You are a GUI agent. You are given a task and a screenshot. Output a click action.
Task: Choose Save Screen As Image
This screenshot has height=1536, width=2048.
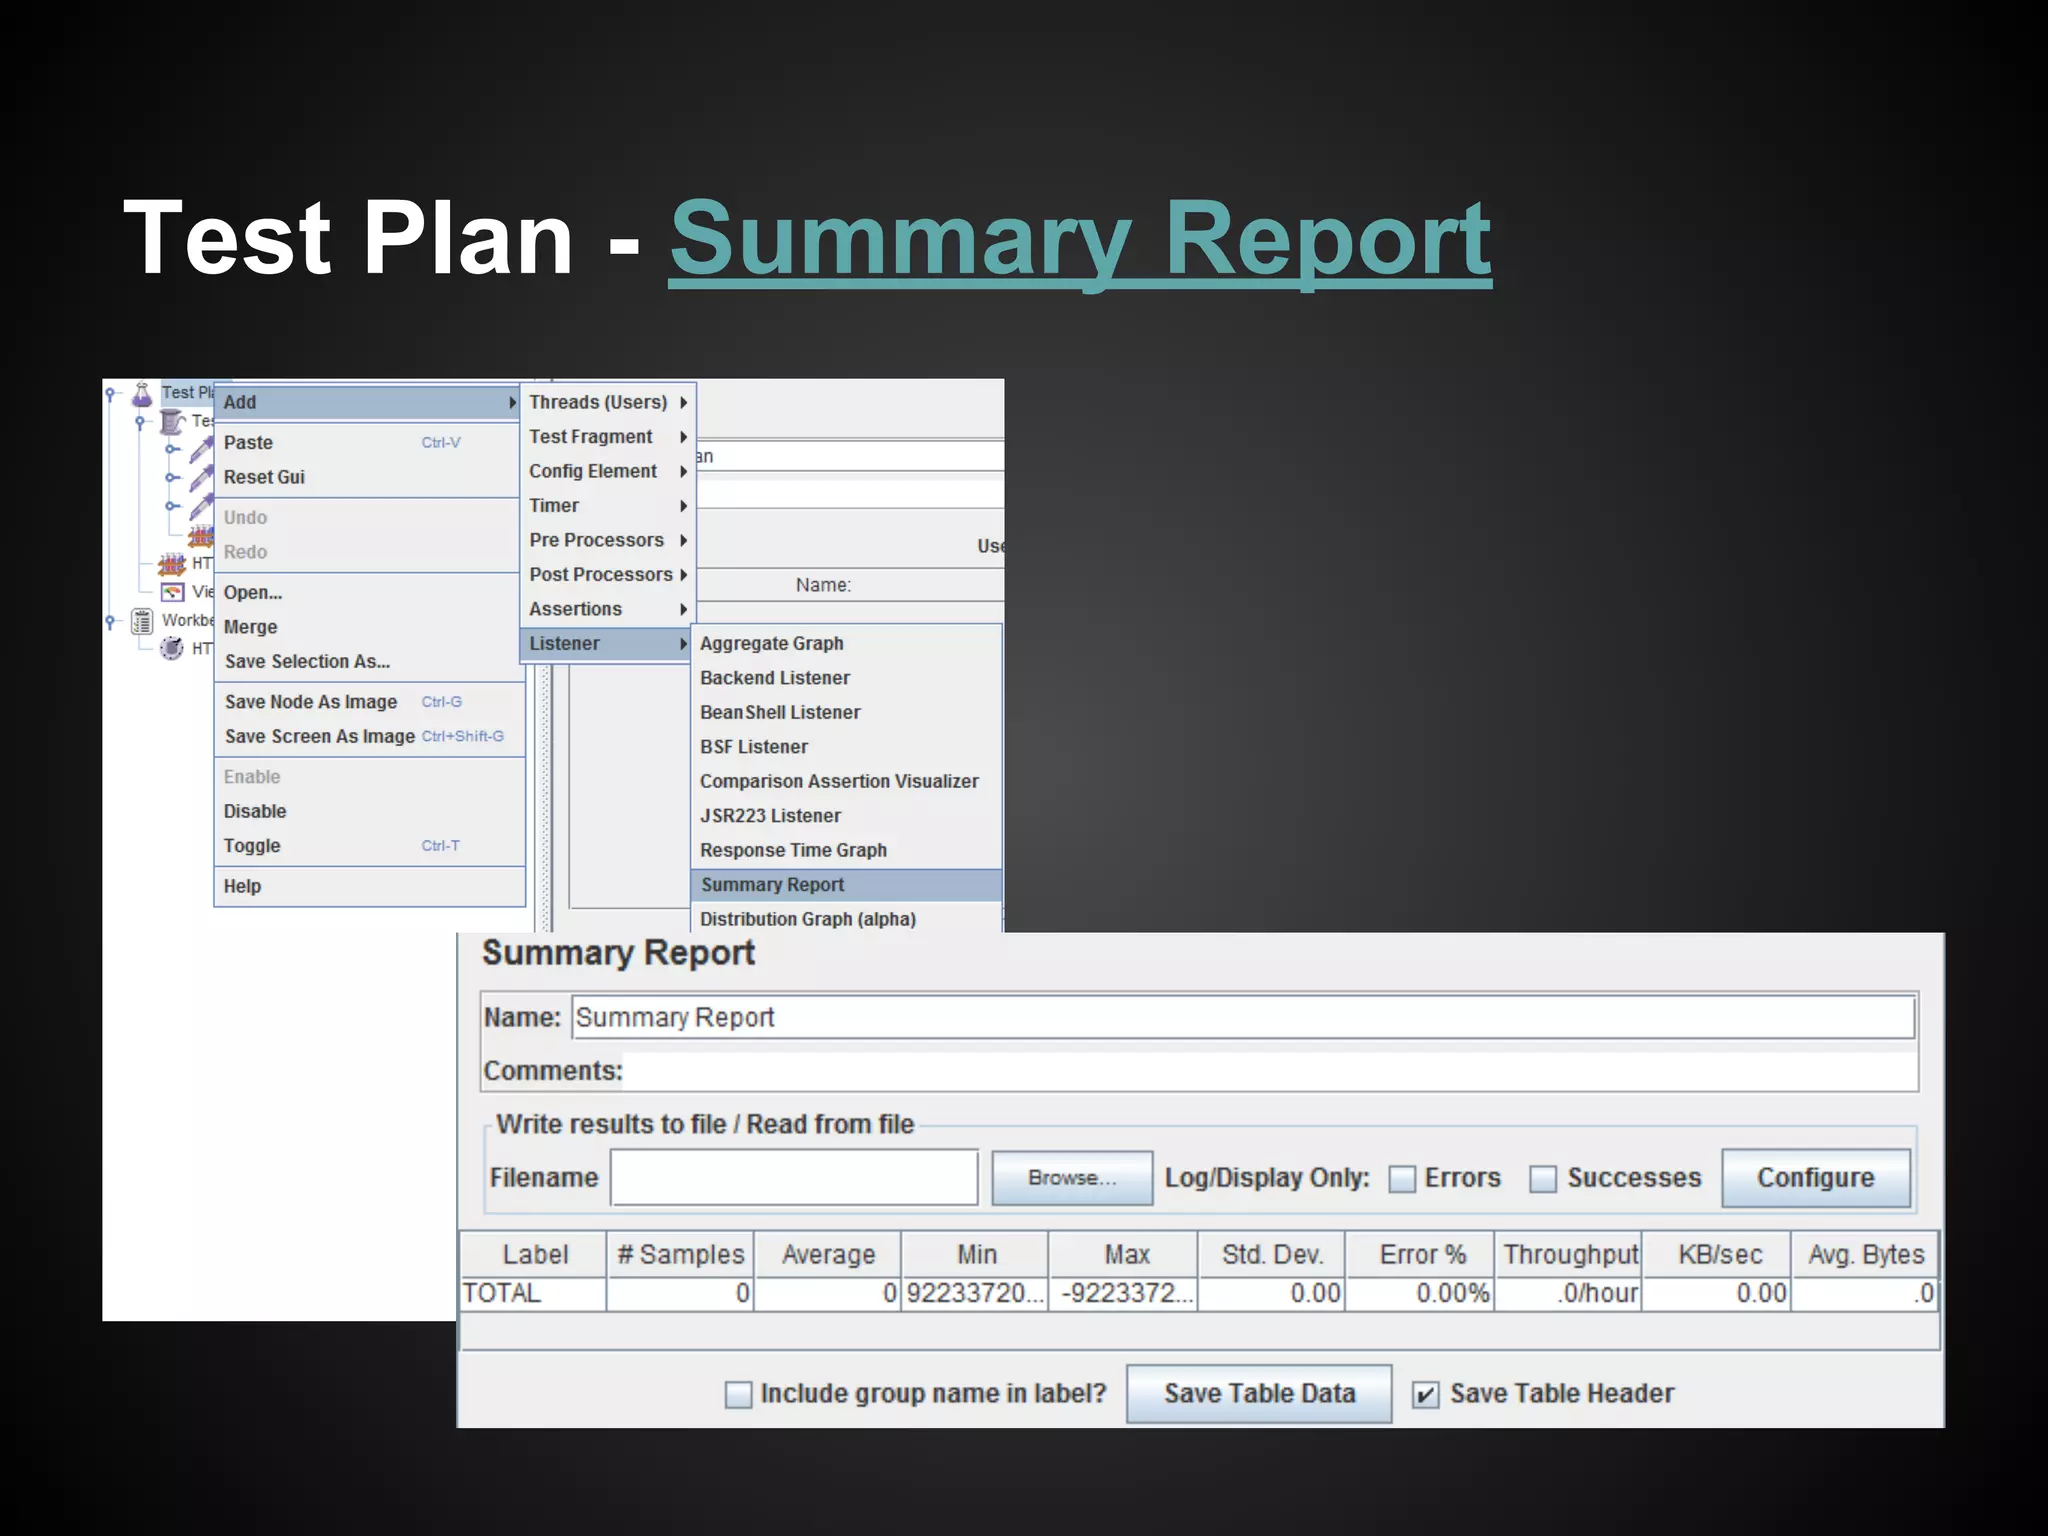pyautogui.click(x=369, y=736)
